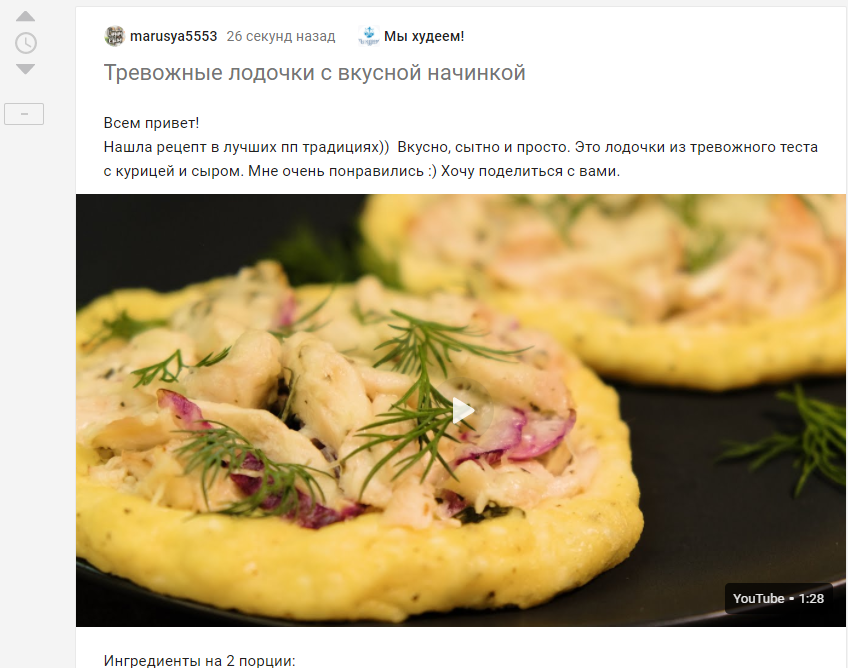Open marusya5553's avatar picture
The height and width of the screenshot is (668, 848).
(x=114, y=36)
